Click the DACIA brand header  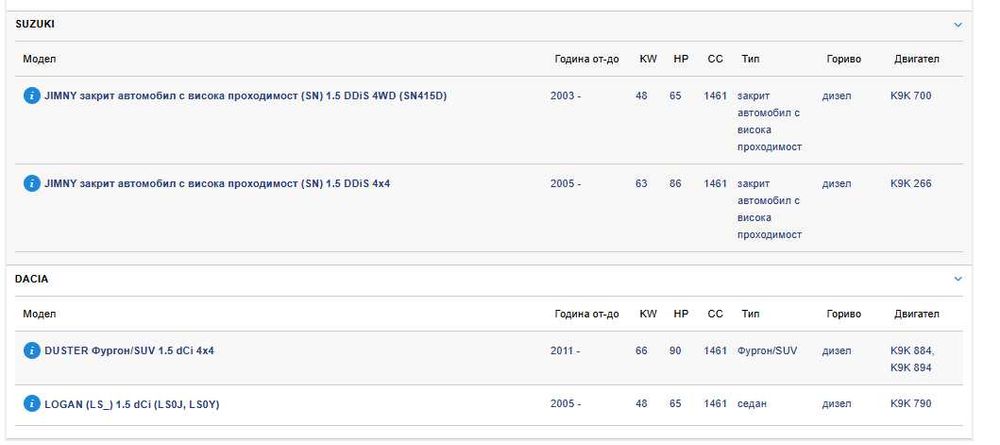tap(32, 279)
